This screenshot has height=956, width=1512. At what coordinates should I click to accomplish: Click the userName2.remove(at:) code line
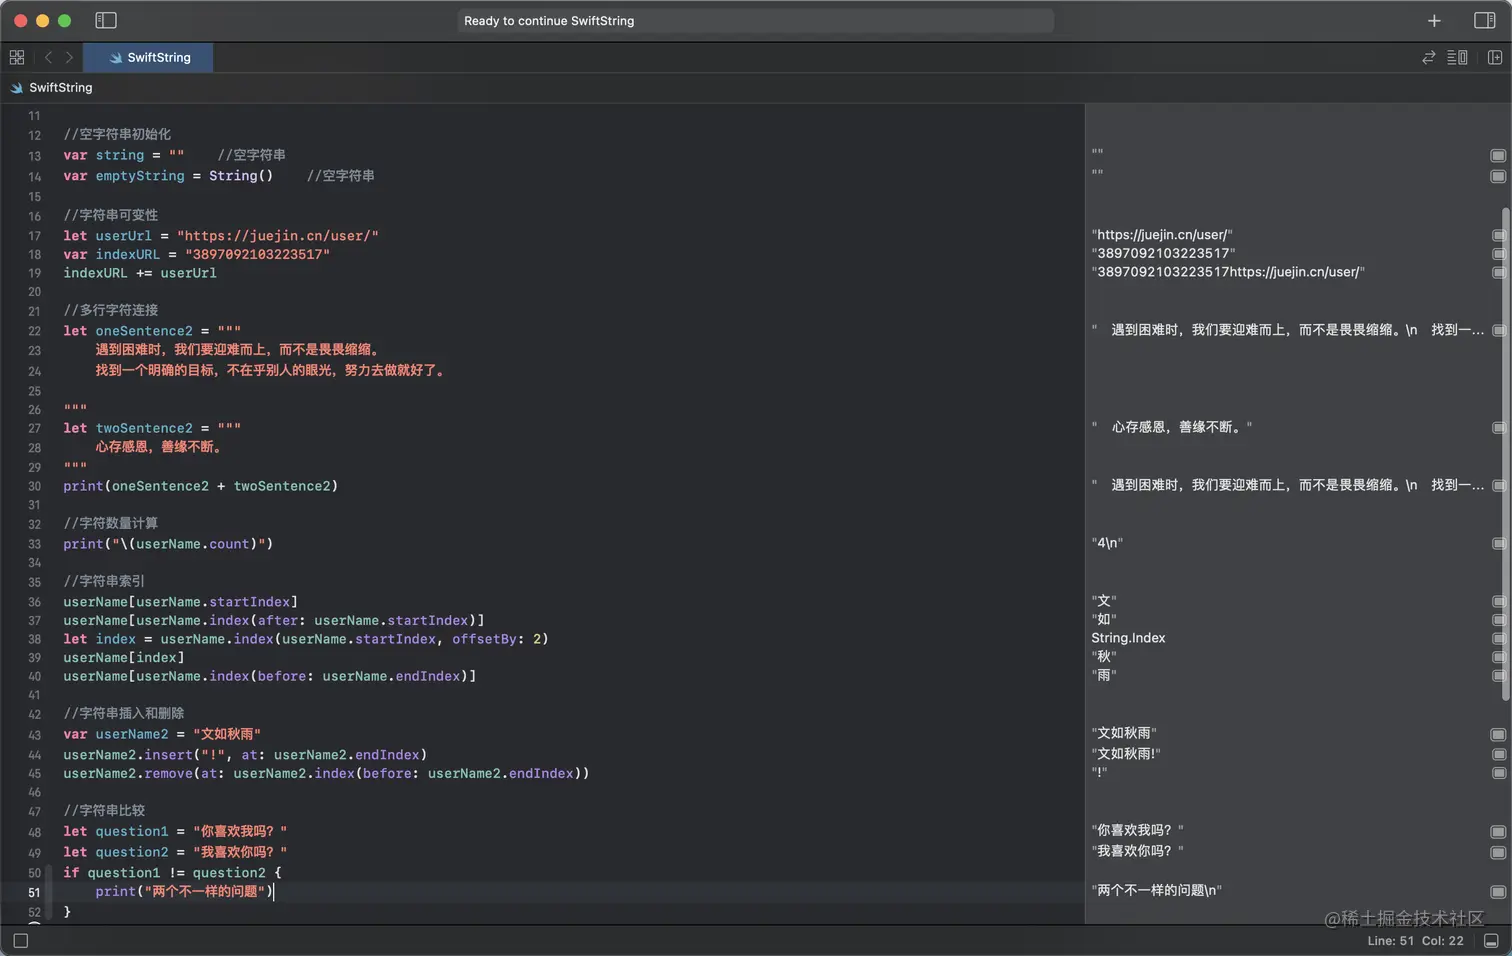326,774
